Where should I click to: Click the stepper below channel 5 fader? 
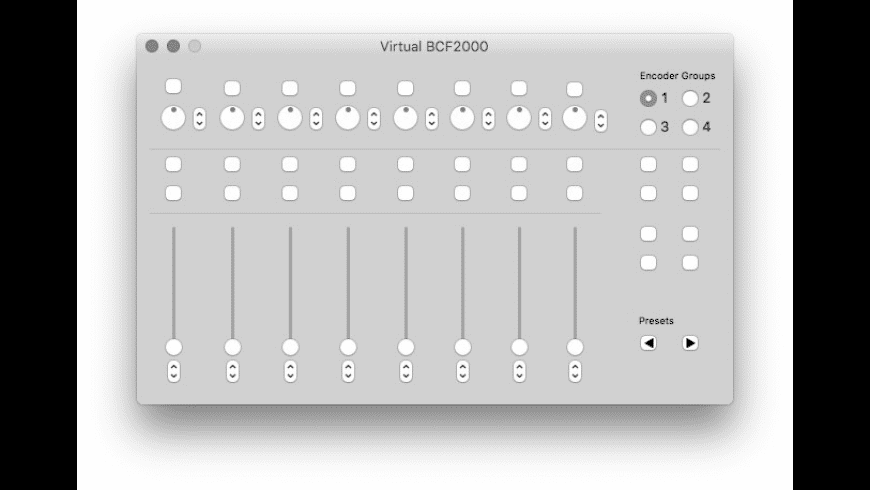[406, 371]
